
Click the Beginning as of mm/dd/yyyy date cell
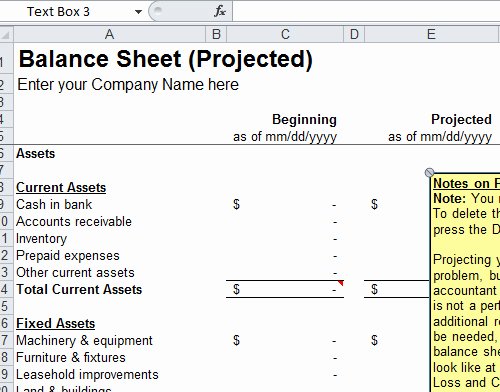tap(285, 137)
